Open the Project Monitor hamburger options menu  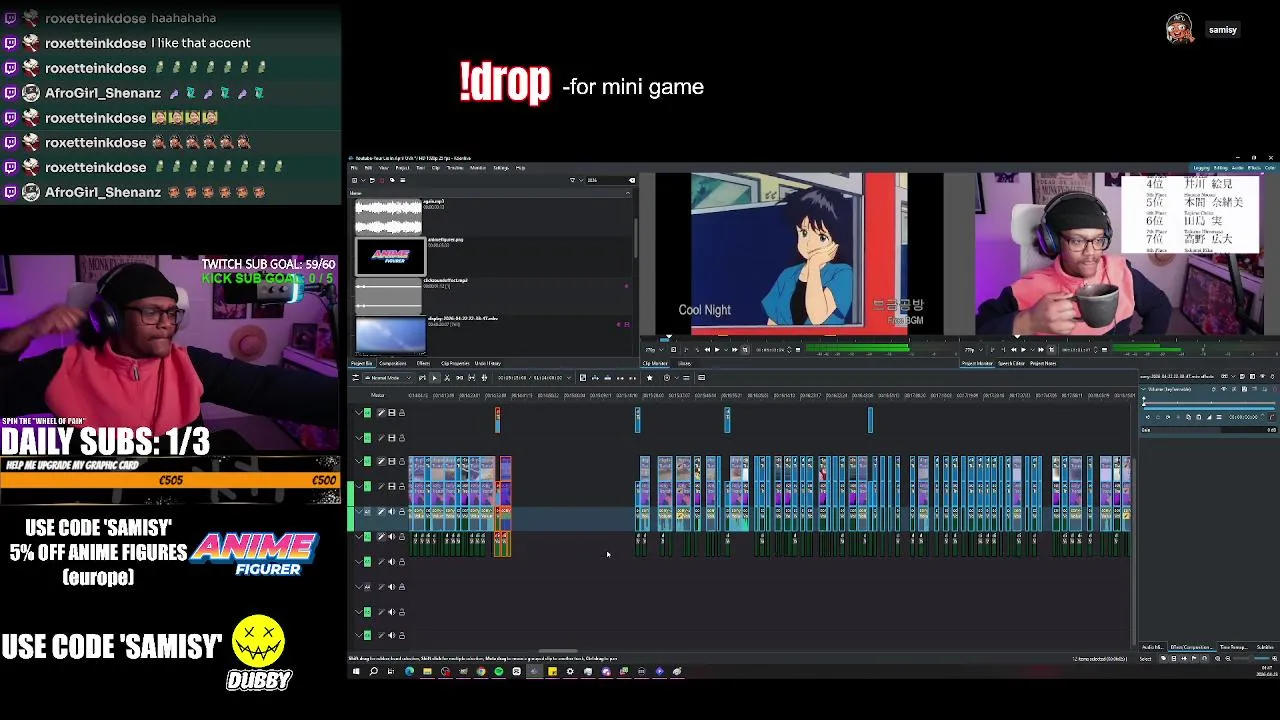click(1105, 349)
